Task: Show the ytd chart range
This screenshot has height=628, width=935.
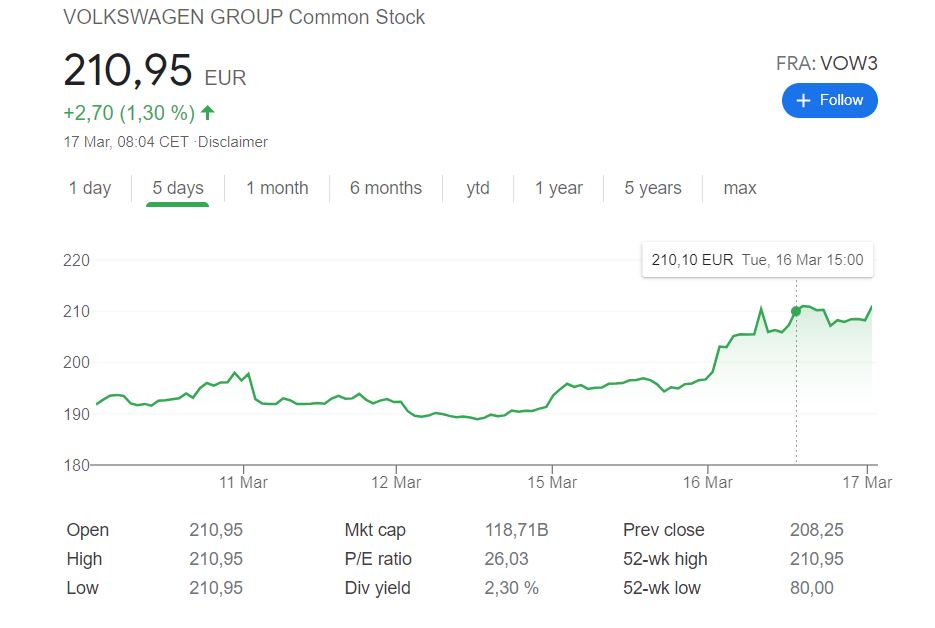Action: click(478, 188)
